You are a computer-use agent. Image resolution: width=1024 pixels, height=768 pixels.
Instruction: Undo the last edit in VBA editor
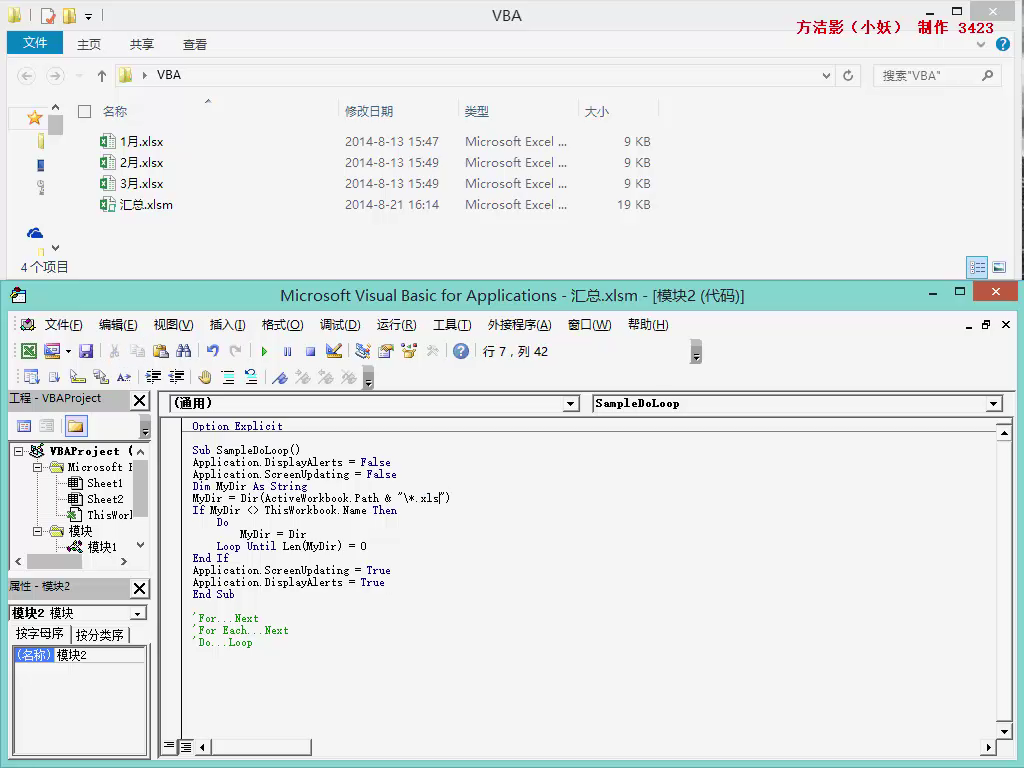pos(212,351)
